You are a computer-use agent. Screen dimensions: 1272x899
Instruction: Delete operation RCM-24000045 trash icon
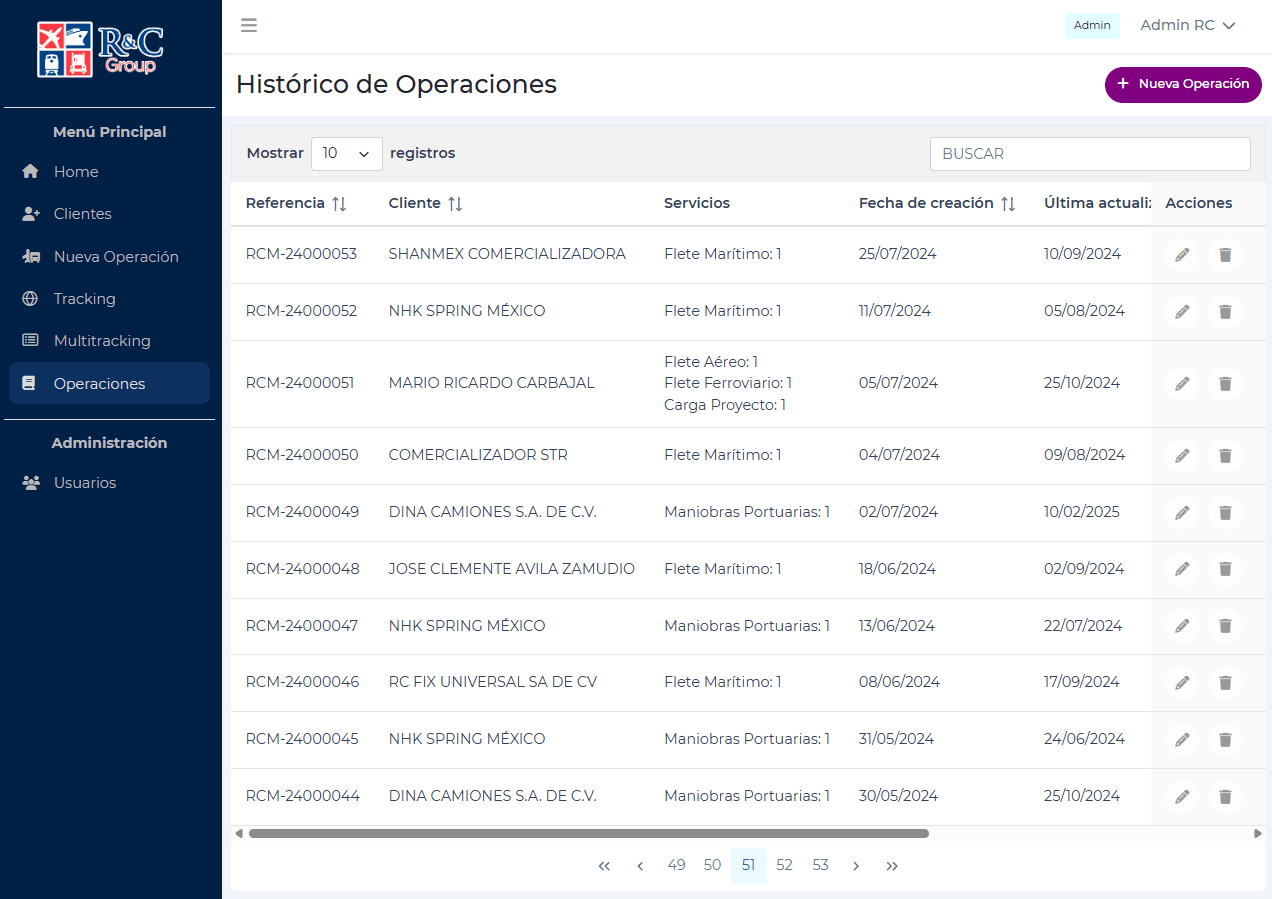[1225, 740]
